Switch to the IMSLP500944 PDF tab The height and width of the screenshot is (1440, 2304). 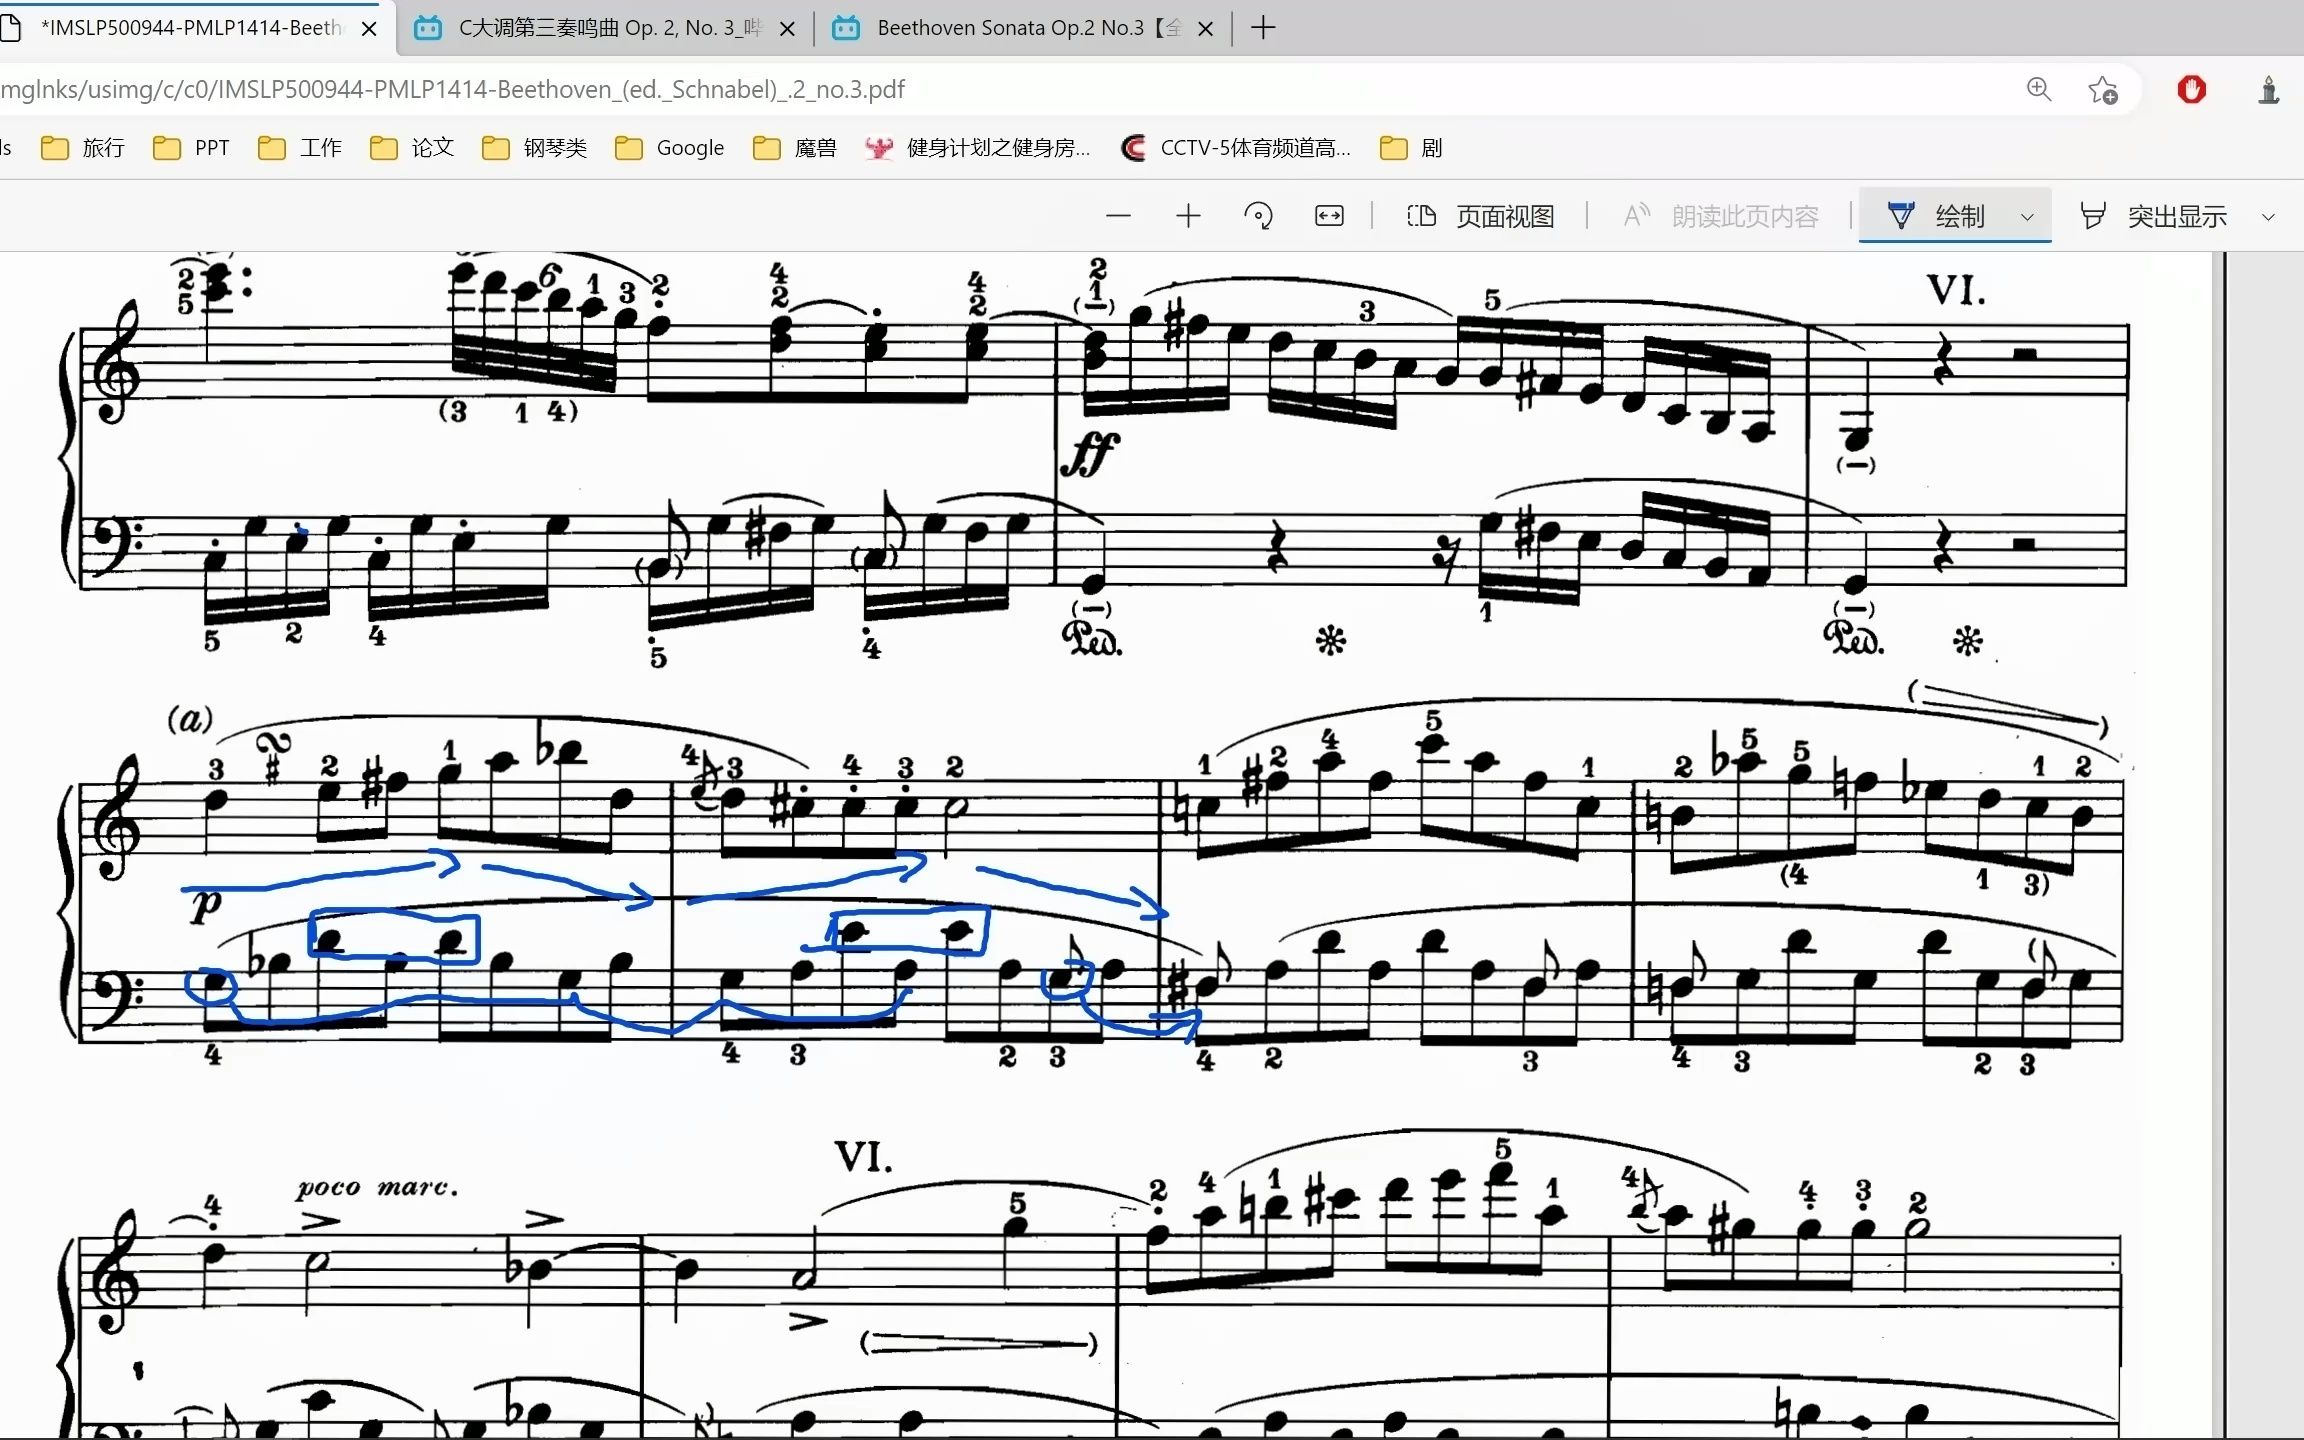point(190,28)
